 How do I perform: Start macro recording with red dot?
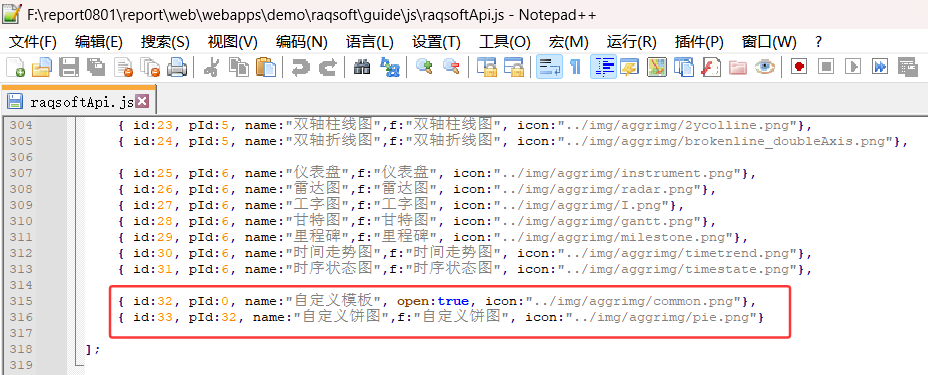click(x=800, y=67)
